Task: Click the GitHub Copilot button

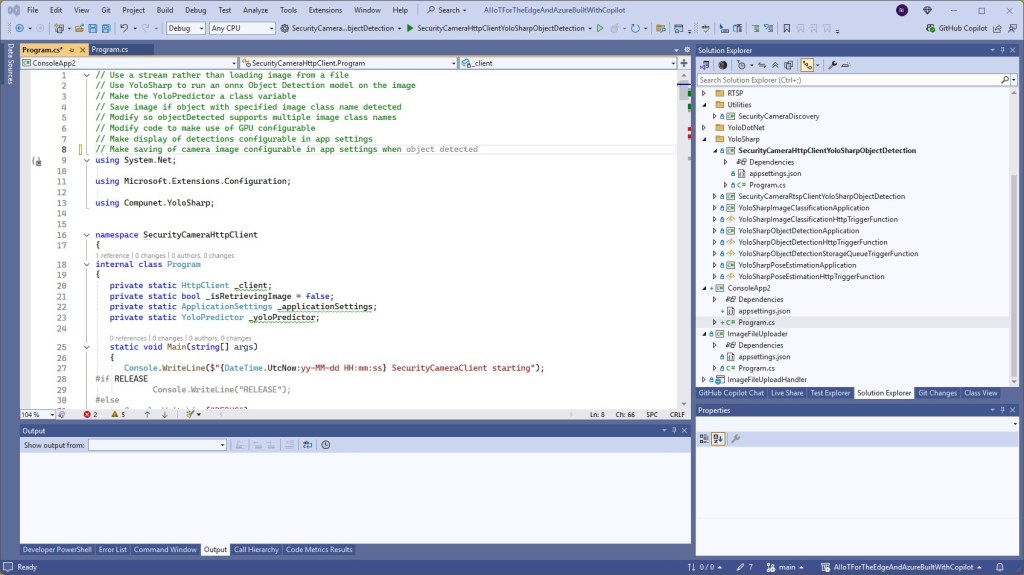Action: [x=955, y=28]
